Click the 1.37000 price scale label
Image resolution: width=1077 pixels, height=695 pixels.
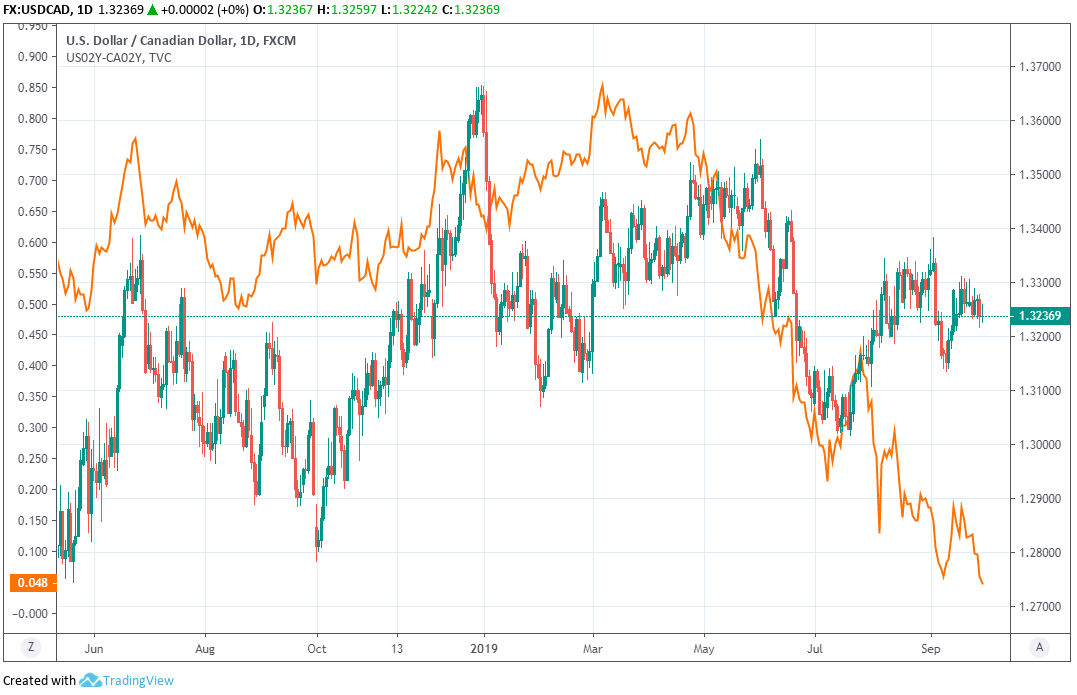(1041, 67)
